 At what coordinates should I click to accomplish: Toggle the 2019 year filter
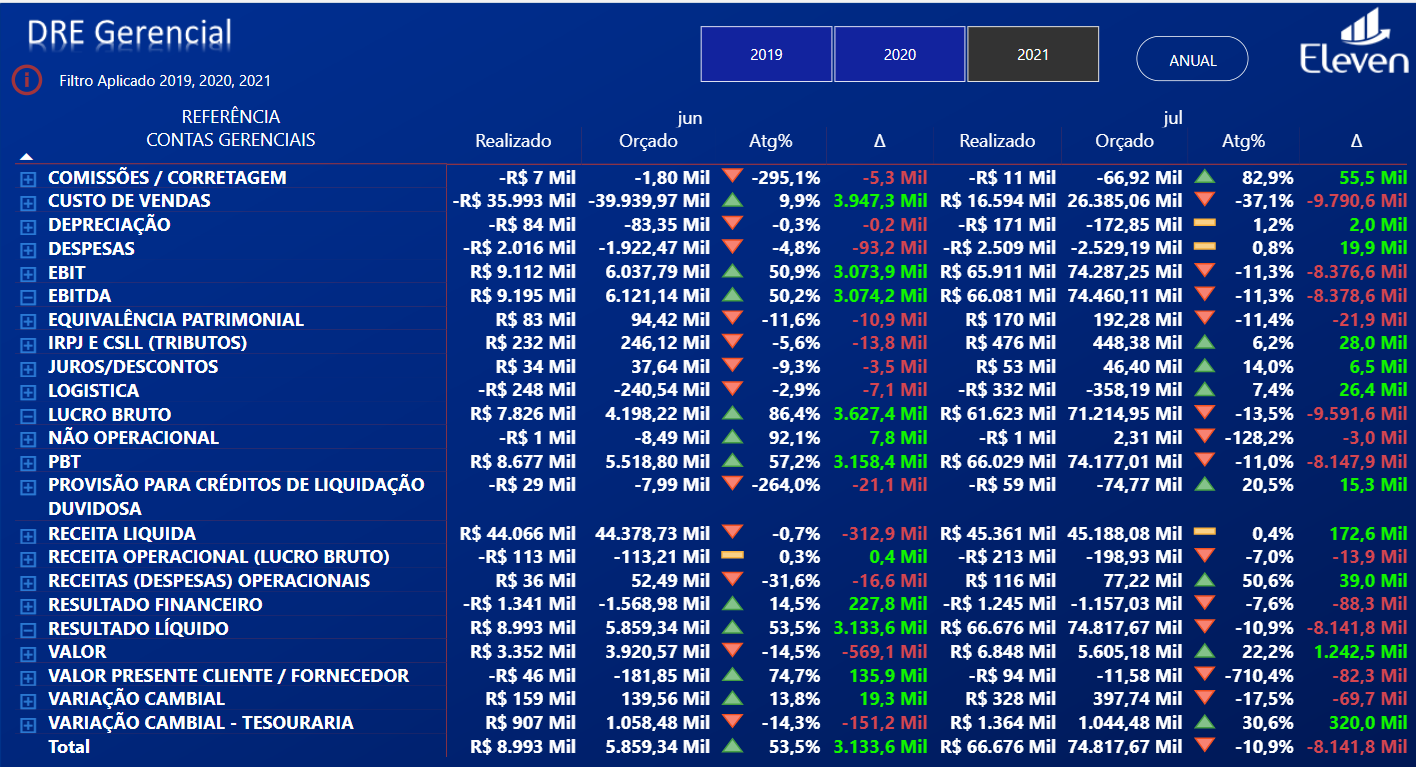766,54
